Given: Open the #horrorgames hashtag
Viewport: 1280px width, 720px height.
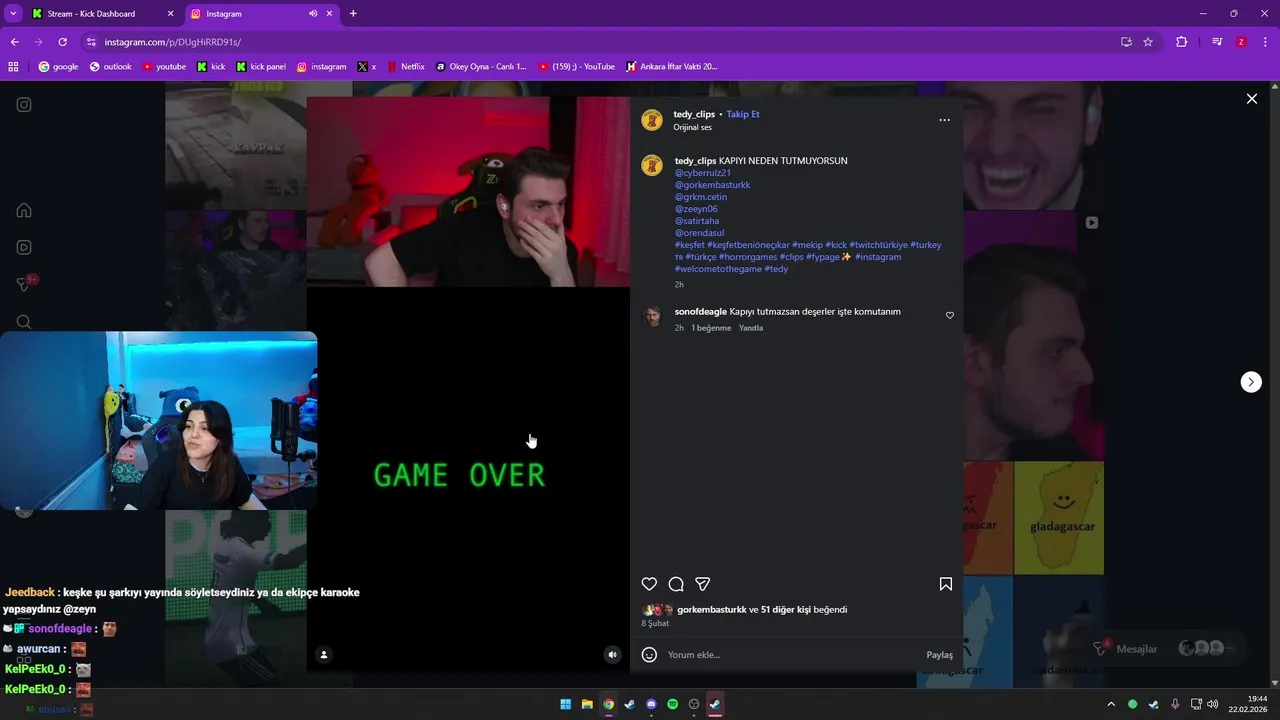Looking at the screenshot, I should click(748, 257).
